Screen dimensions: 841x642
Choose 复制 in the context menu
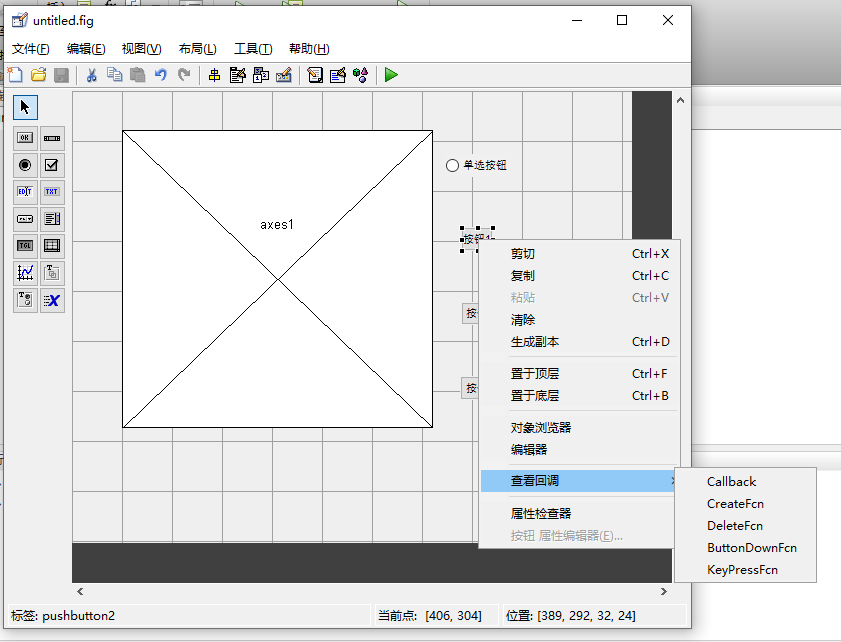579,276
